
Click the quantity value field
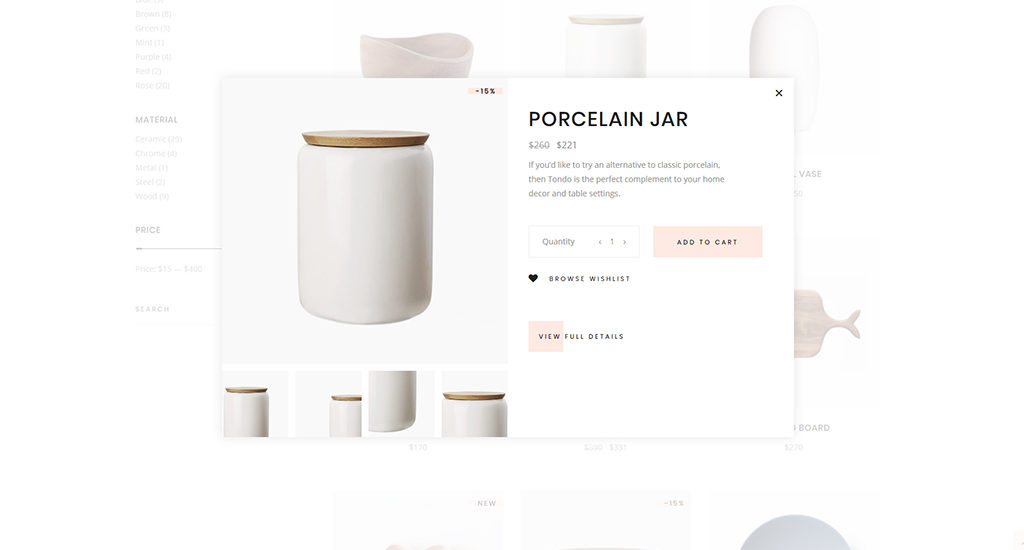point(612,242)
